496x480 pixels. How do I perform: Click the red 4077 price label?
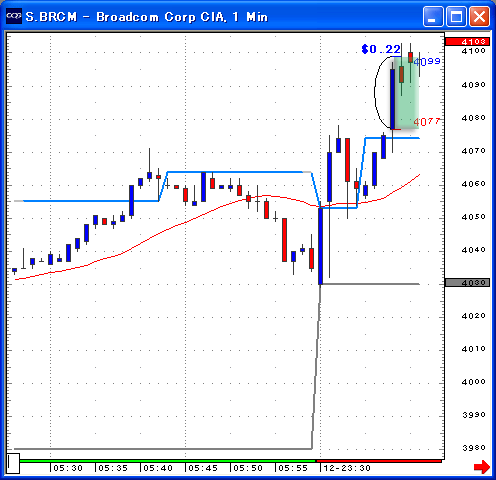pos(427,122)
